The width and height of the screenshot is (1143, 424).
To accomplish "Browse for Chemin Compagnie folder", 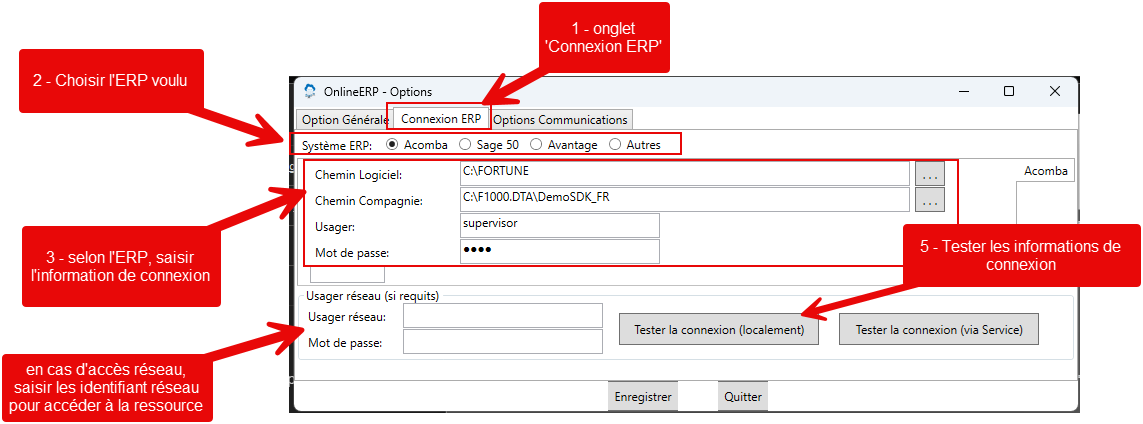I will click(929, 200).
